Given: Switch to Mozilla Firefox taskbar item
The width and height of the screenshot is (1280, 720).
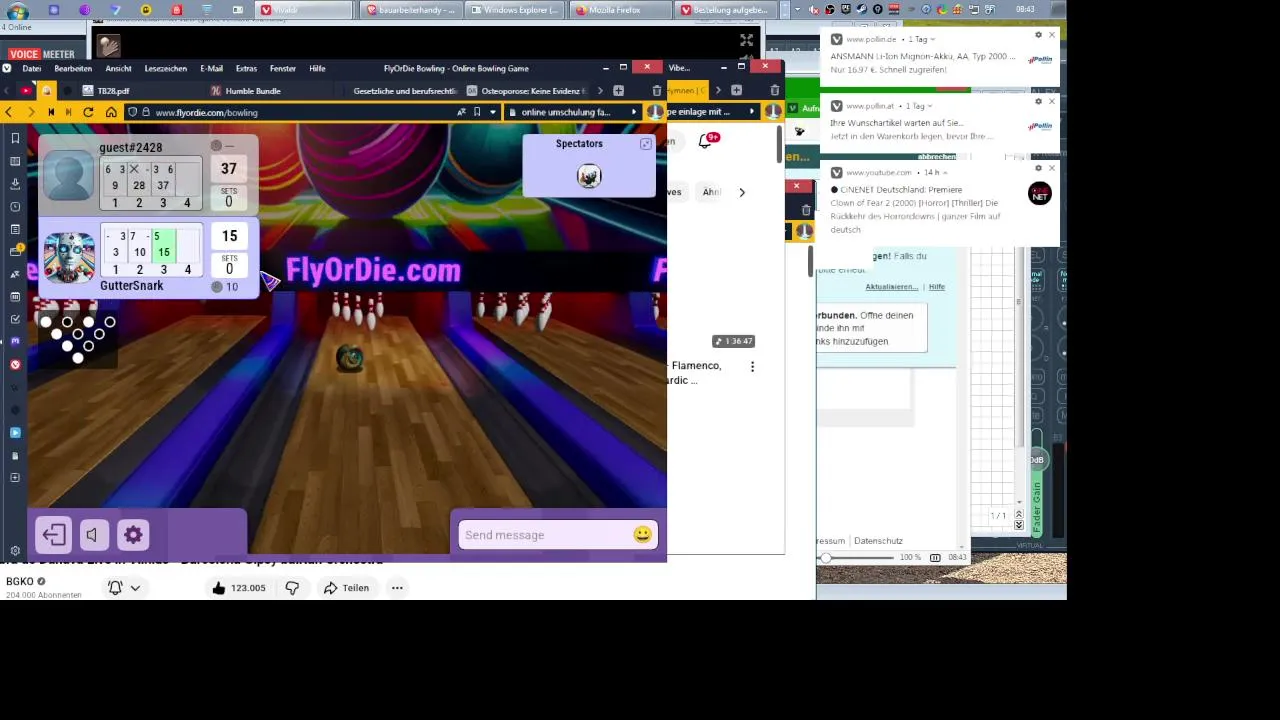Looking at the screenshot, I should (617, 10).
